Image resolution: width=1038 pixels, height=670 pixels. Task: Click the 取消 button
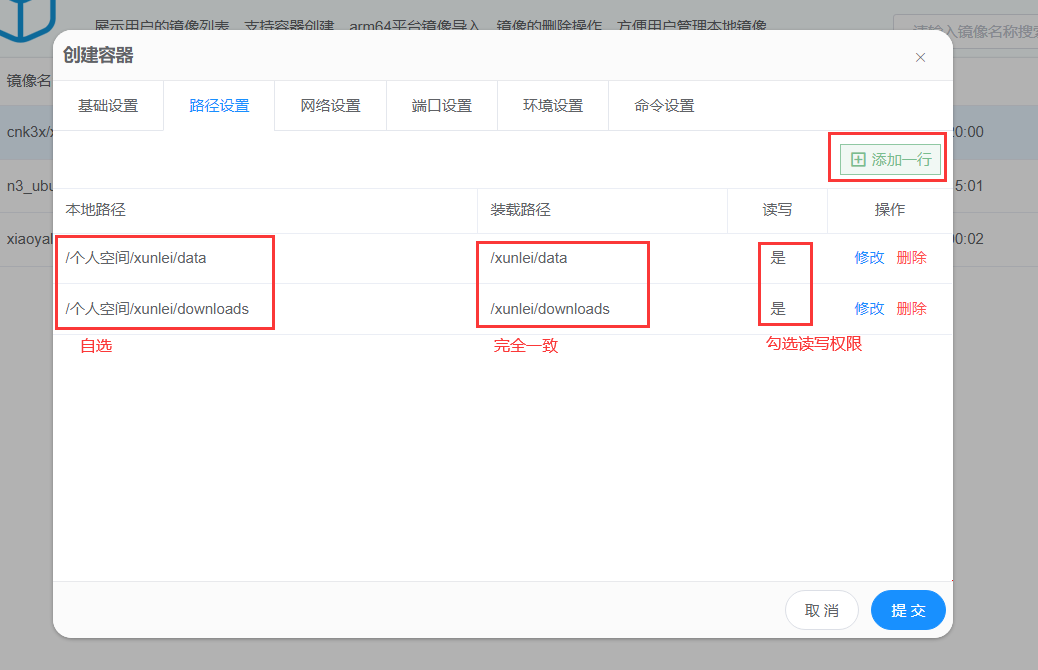coord(822,610)
